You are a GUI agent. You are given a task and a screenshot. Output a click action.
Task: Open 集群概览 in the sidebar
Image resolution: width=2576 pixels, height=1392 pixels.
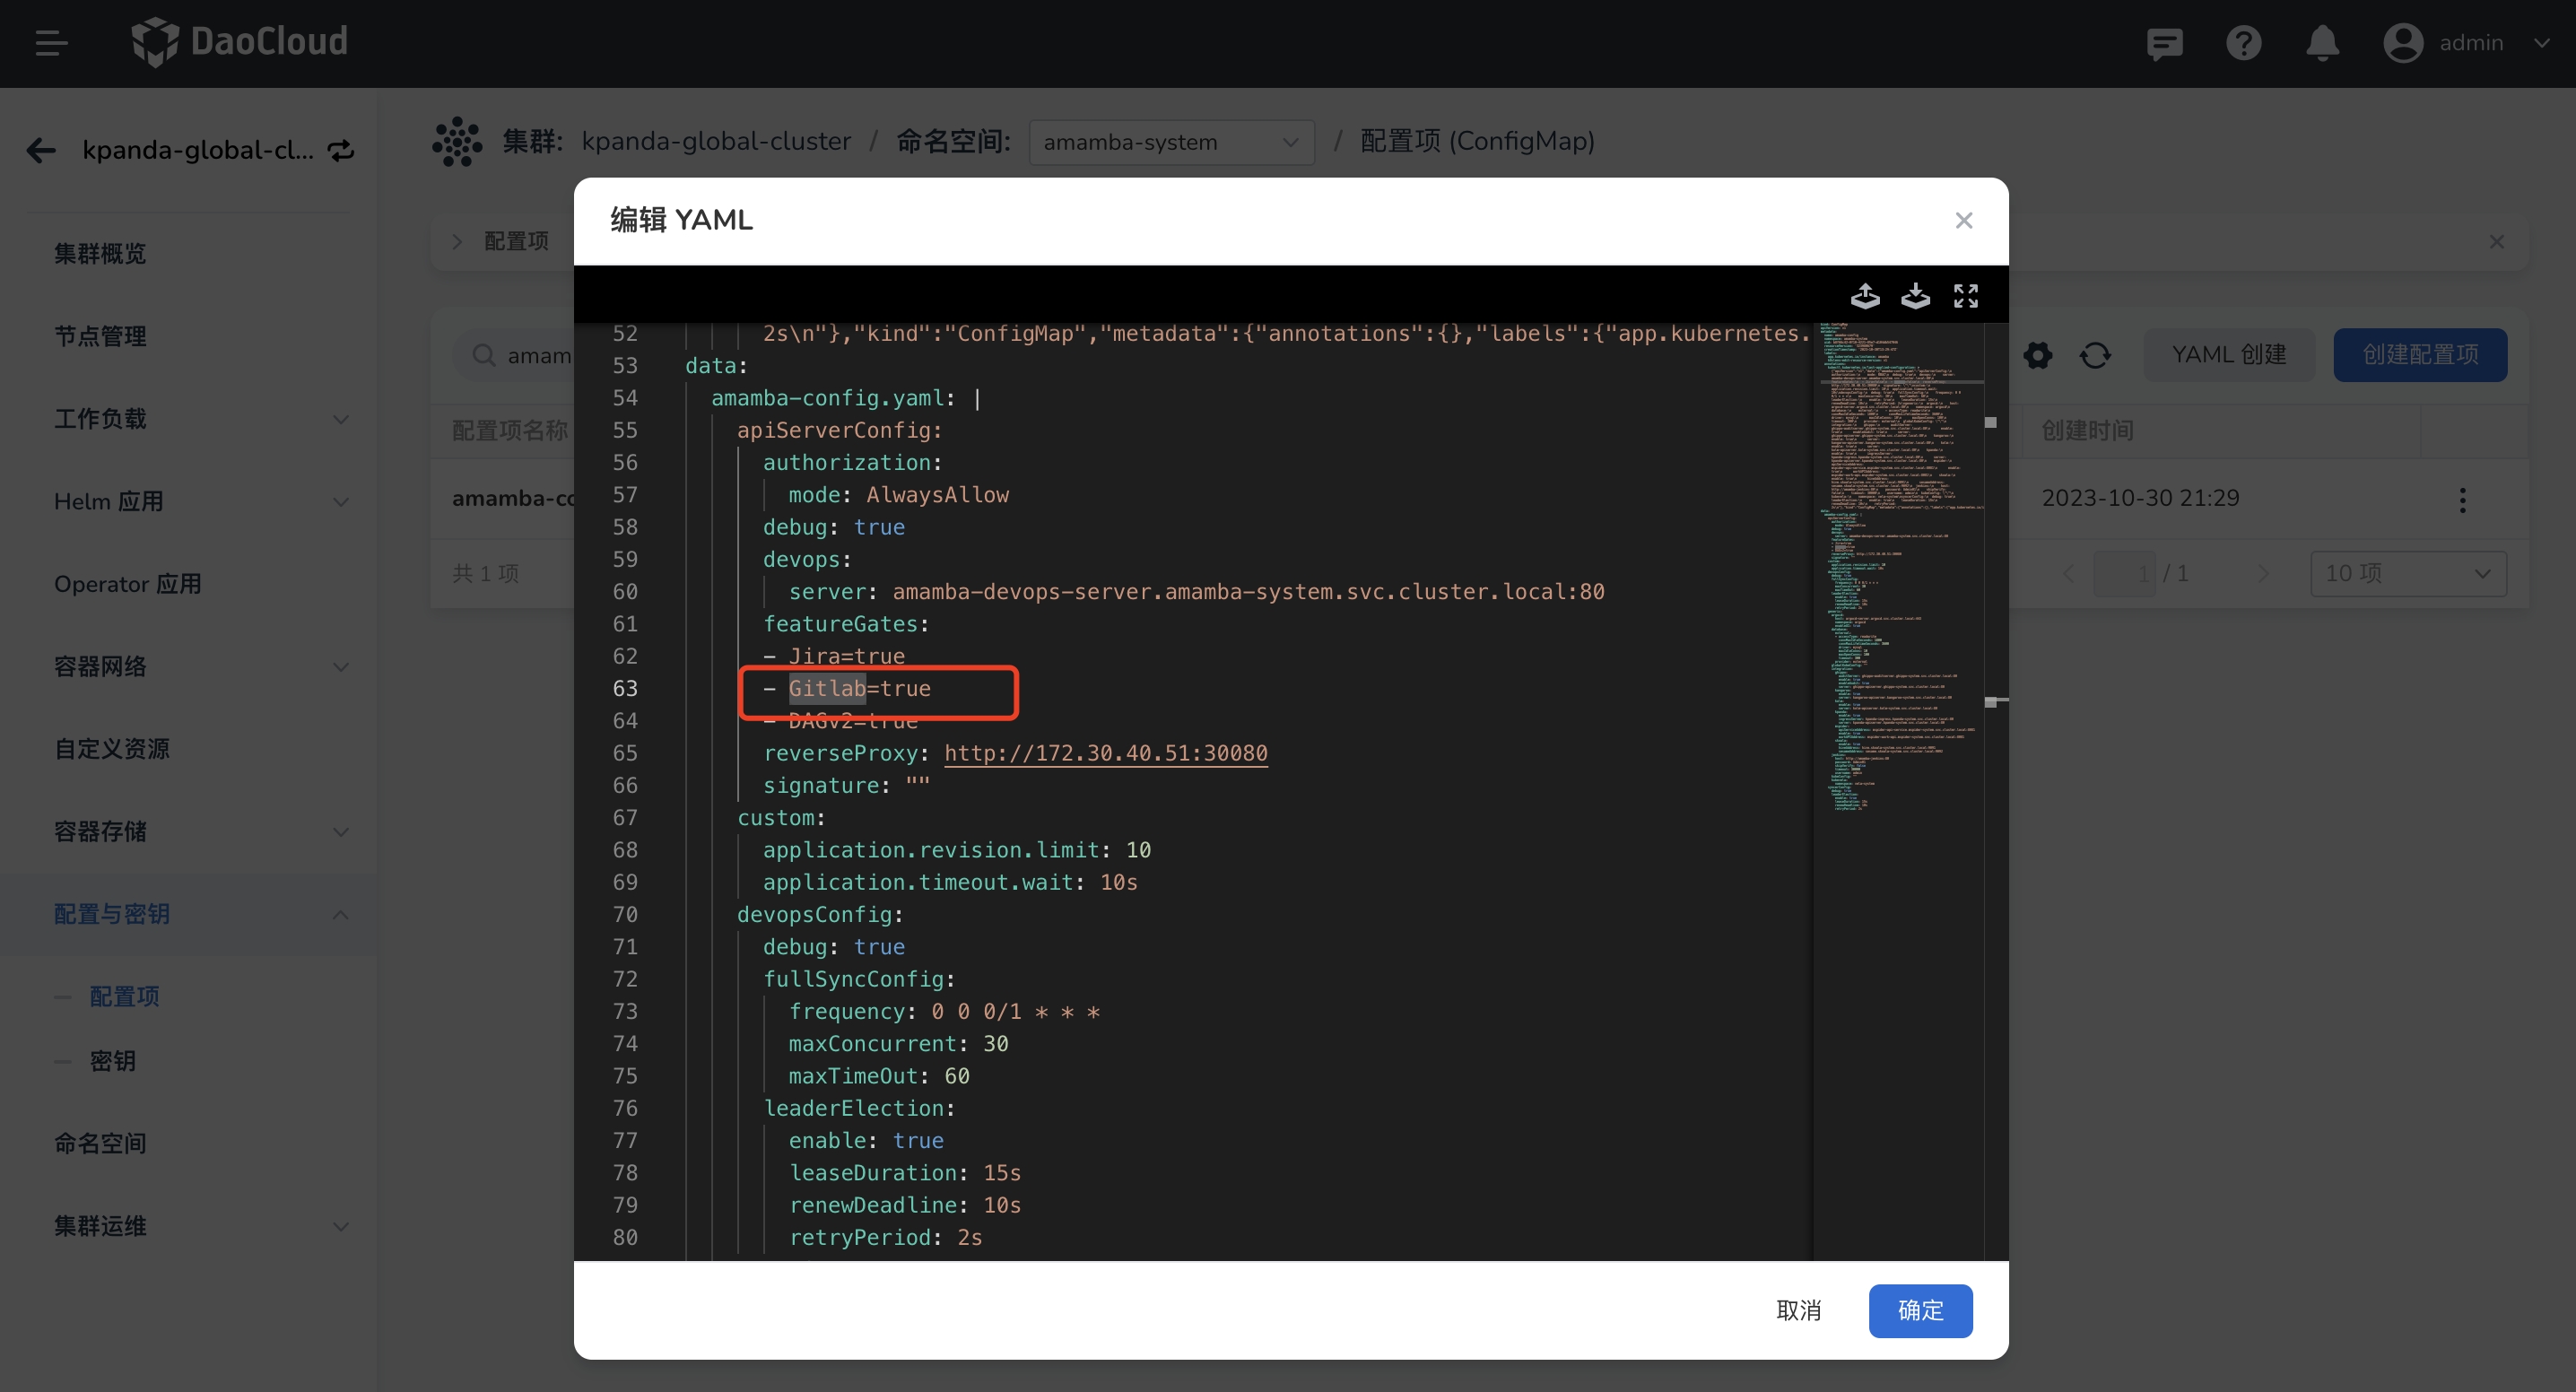(100, 254)
